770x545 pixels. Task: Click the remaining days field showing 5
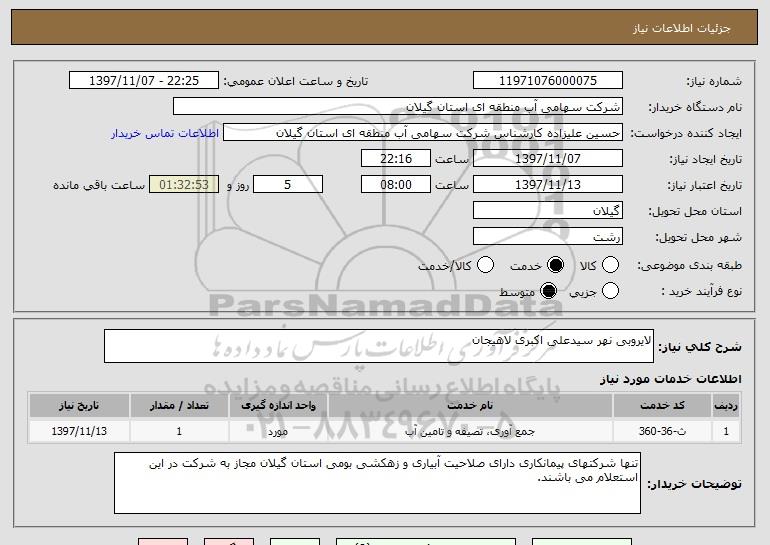click(x=288, y=185)
